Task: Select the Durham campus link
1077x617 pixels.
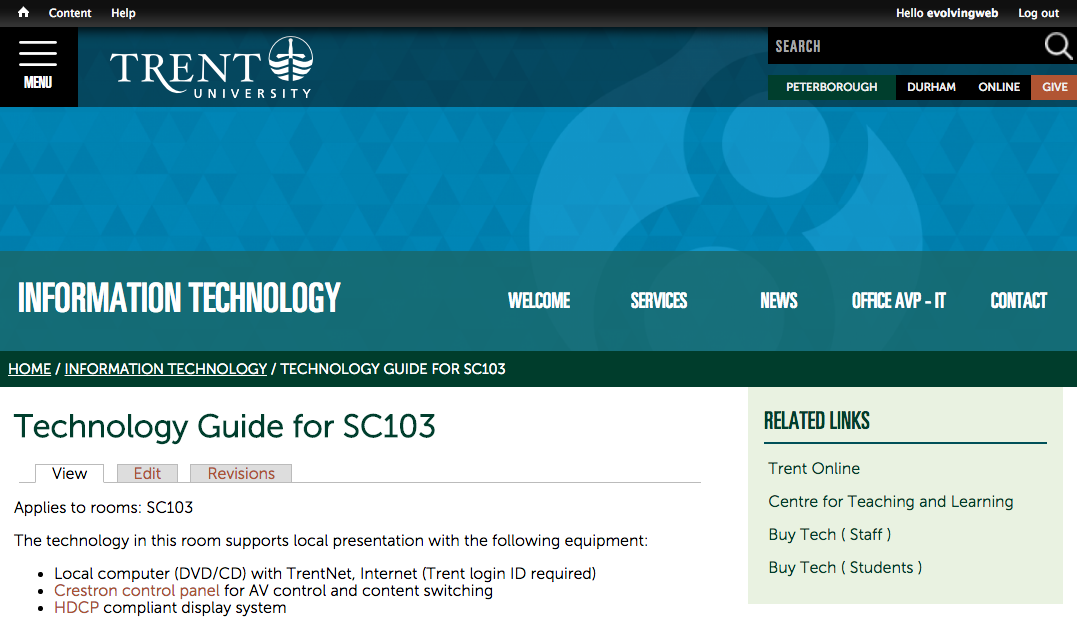Action: coord(931,87)
